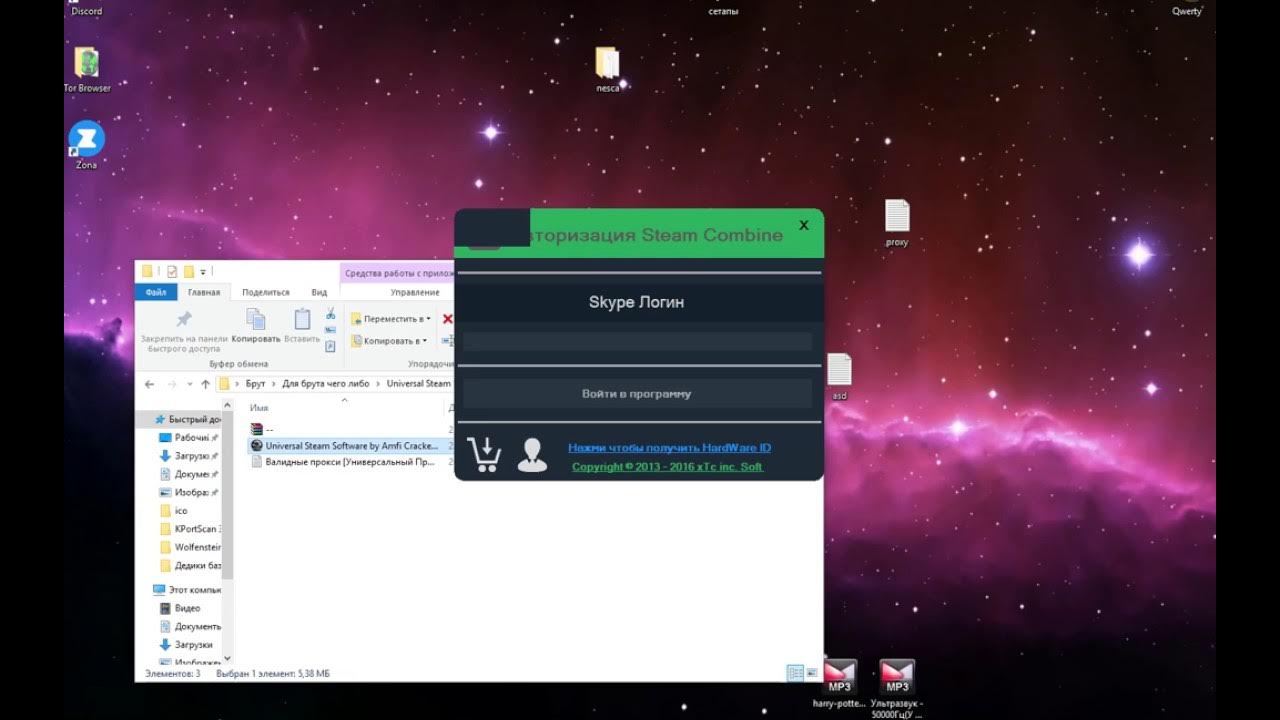Open the Wolfenstein folder in navigation pane
1280x720 pixels.
[x=190, y=547]
